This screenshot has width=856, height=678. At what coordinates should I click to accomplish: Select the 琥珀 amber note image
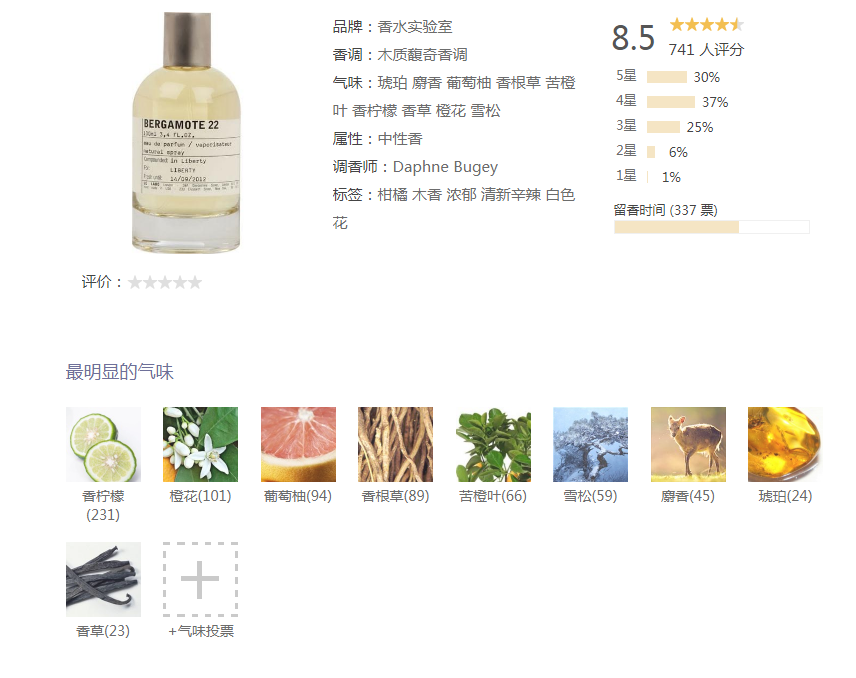[785, 444]
